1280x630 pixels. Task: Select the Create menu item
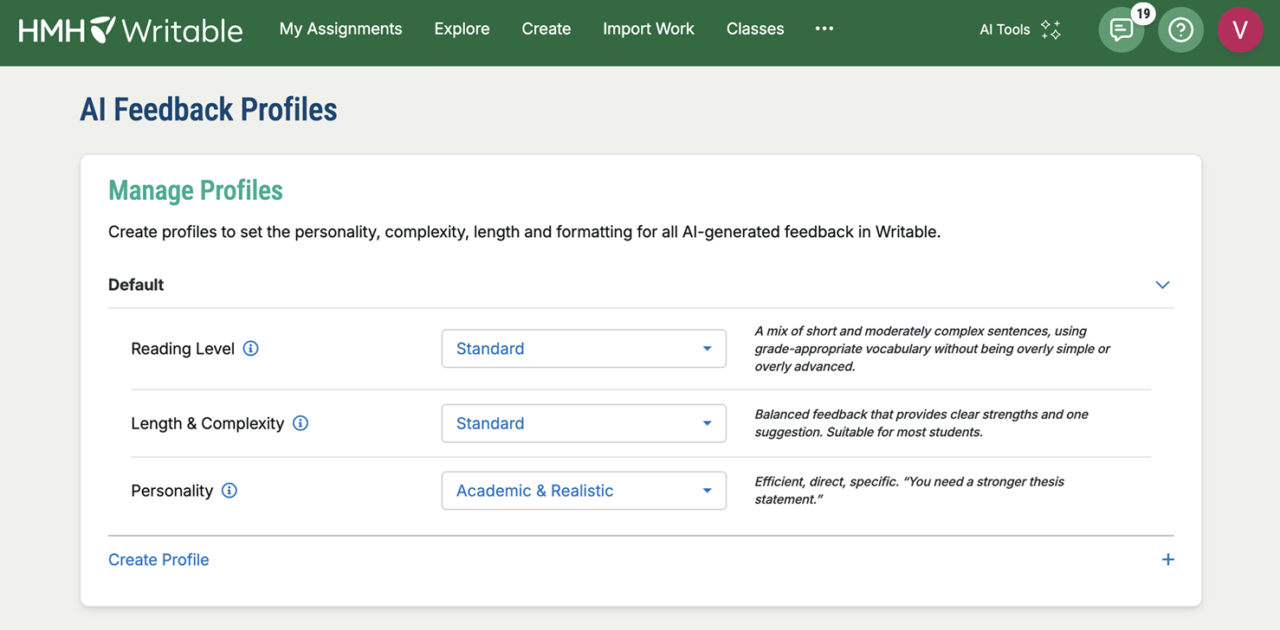pyautogui.click(x=546, y=29)
